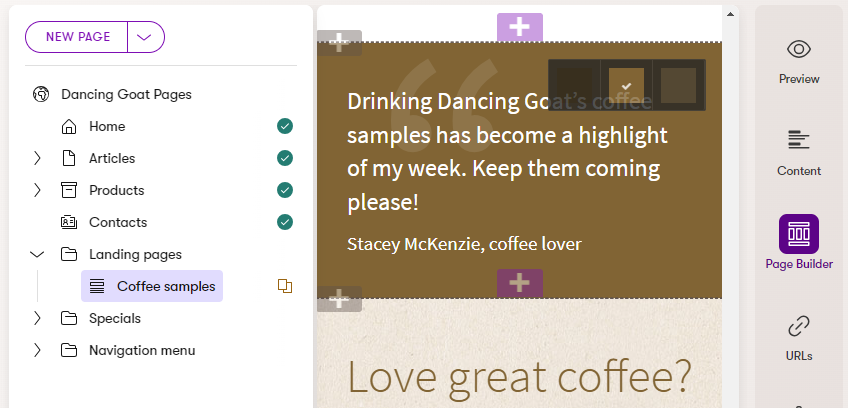Image resolution: width=848 pixels, height=408 pixels.
Task: Click the NEW PAGE button
Action: point(77,37)
